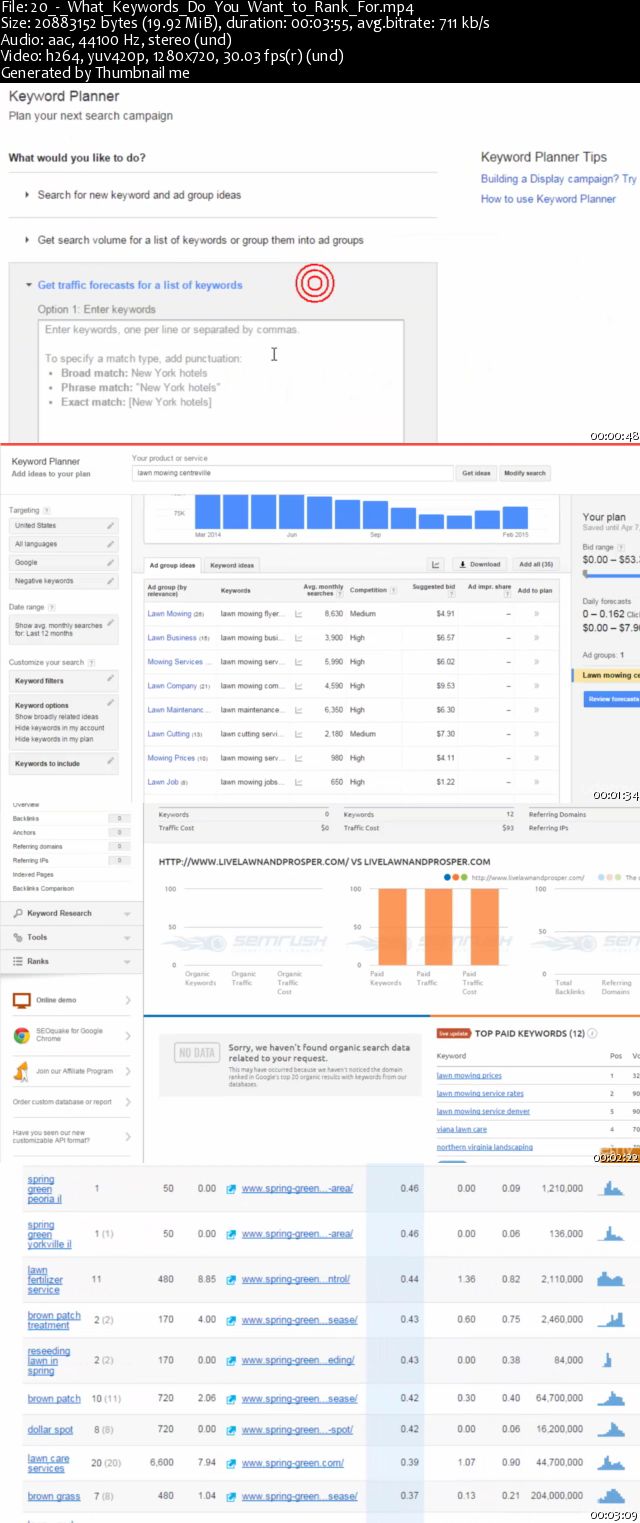The height and width of the screenshot is (1523, 640).
Task: Open Online demo chevron arrow
Action: (128, 1000)
